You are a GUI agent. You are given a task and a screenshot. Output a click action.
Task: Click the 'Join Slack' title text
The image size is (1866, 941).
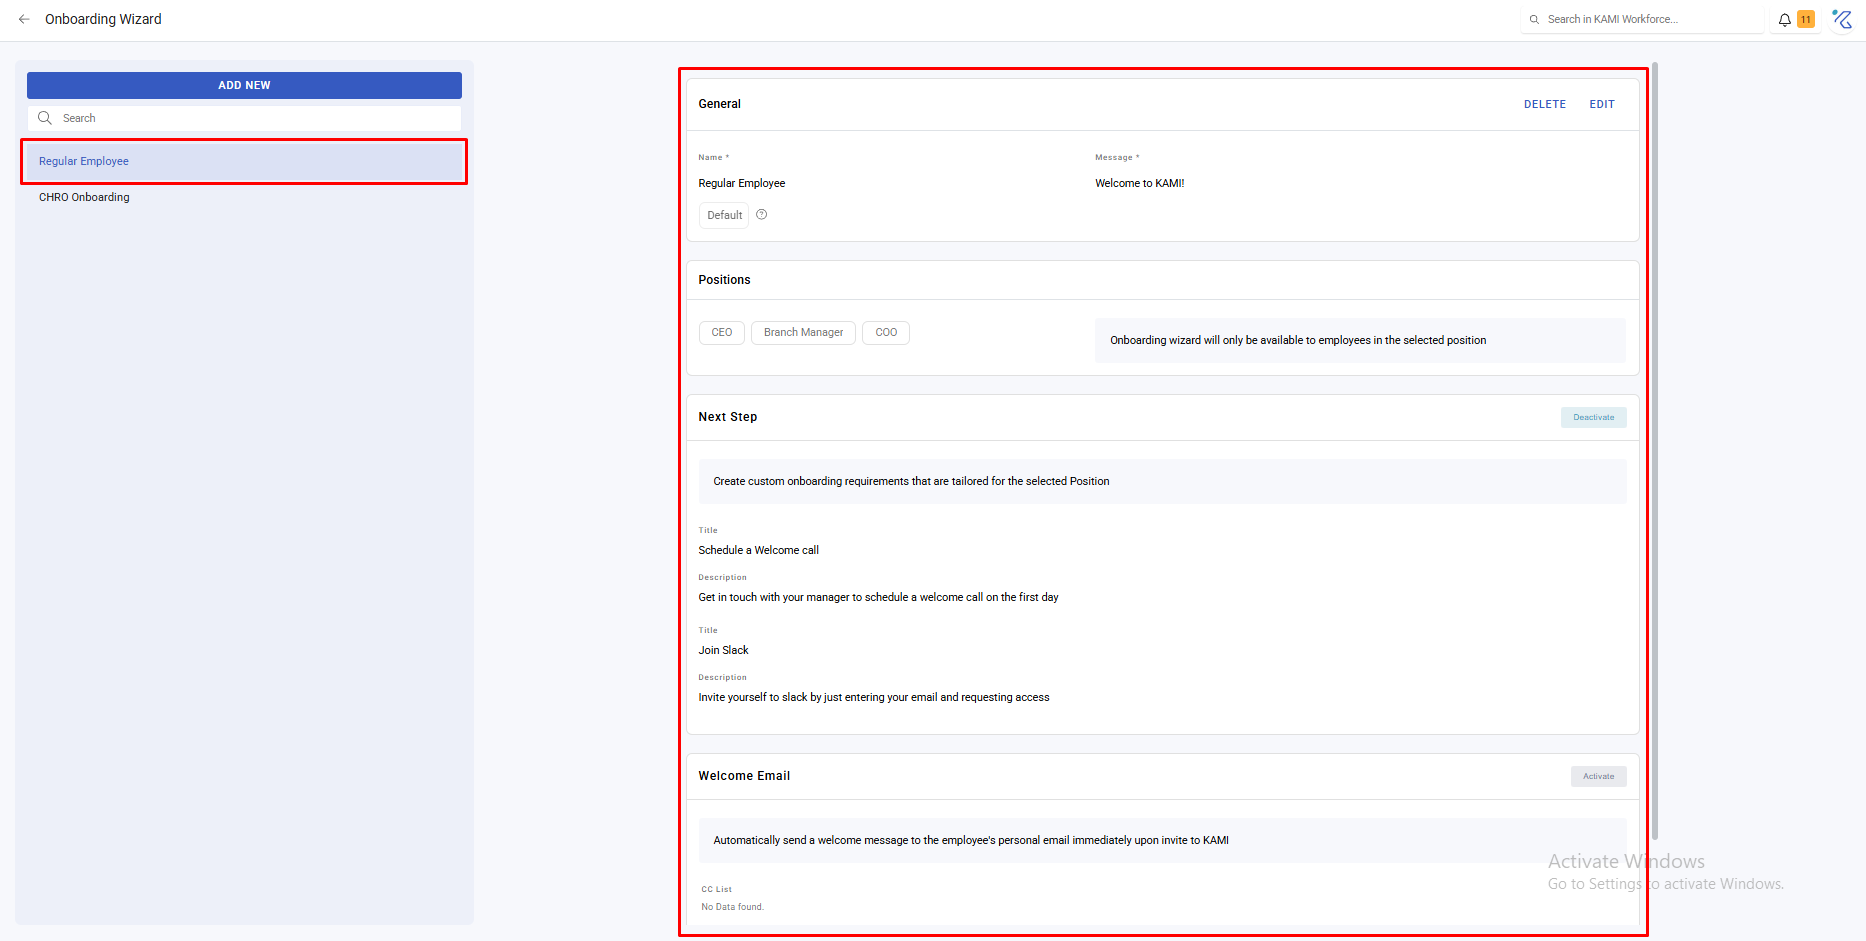(723, 650)
